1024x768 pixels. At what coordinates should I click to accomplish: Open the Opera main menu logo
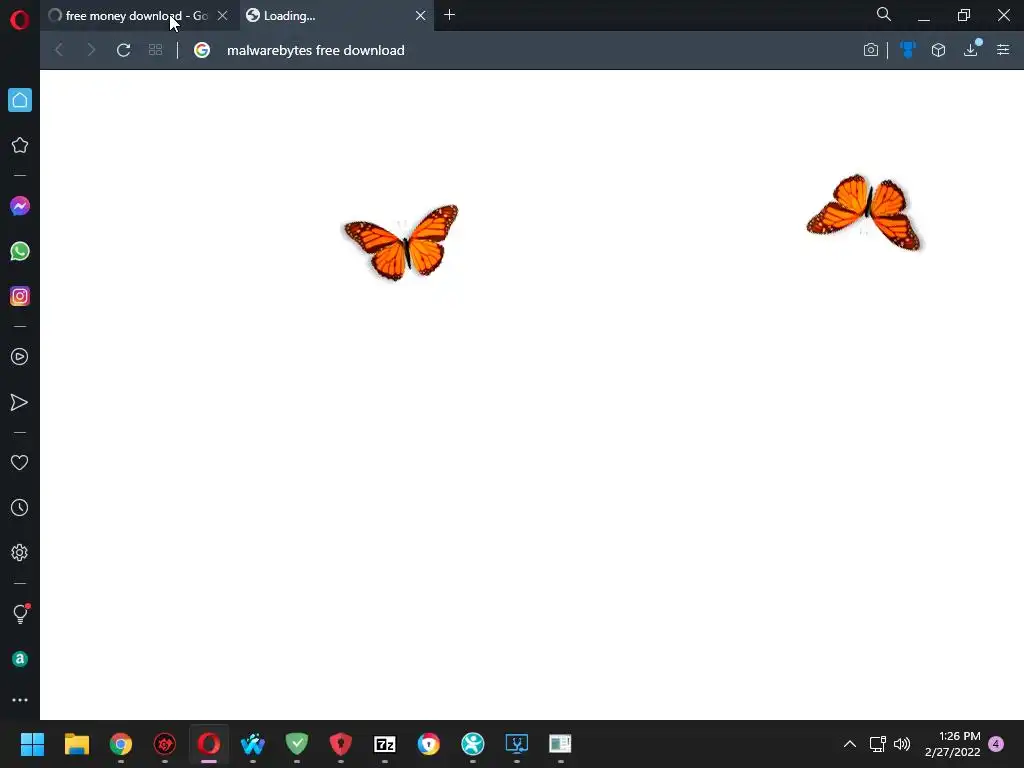coord(20,20)
